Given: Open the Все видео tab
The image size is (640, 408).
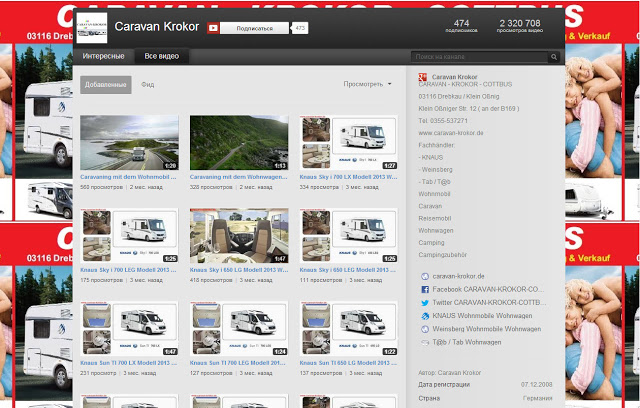Looking at the screenshot, I should coord(162,56).
